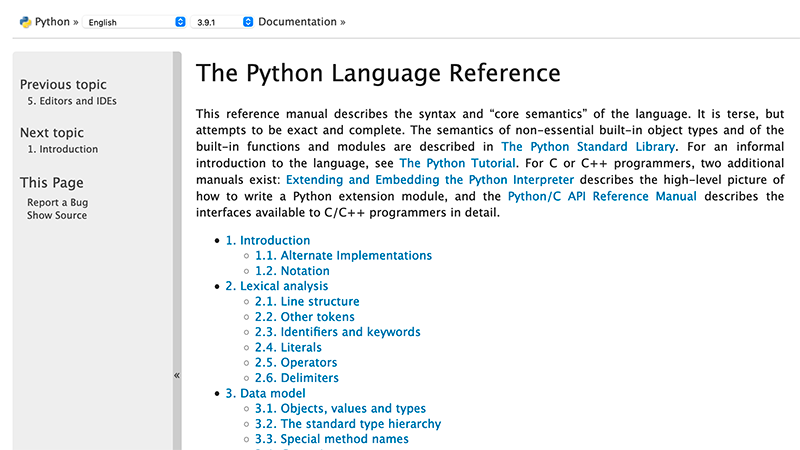Click the Previous topic heading

coord(63,84)
